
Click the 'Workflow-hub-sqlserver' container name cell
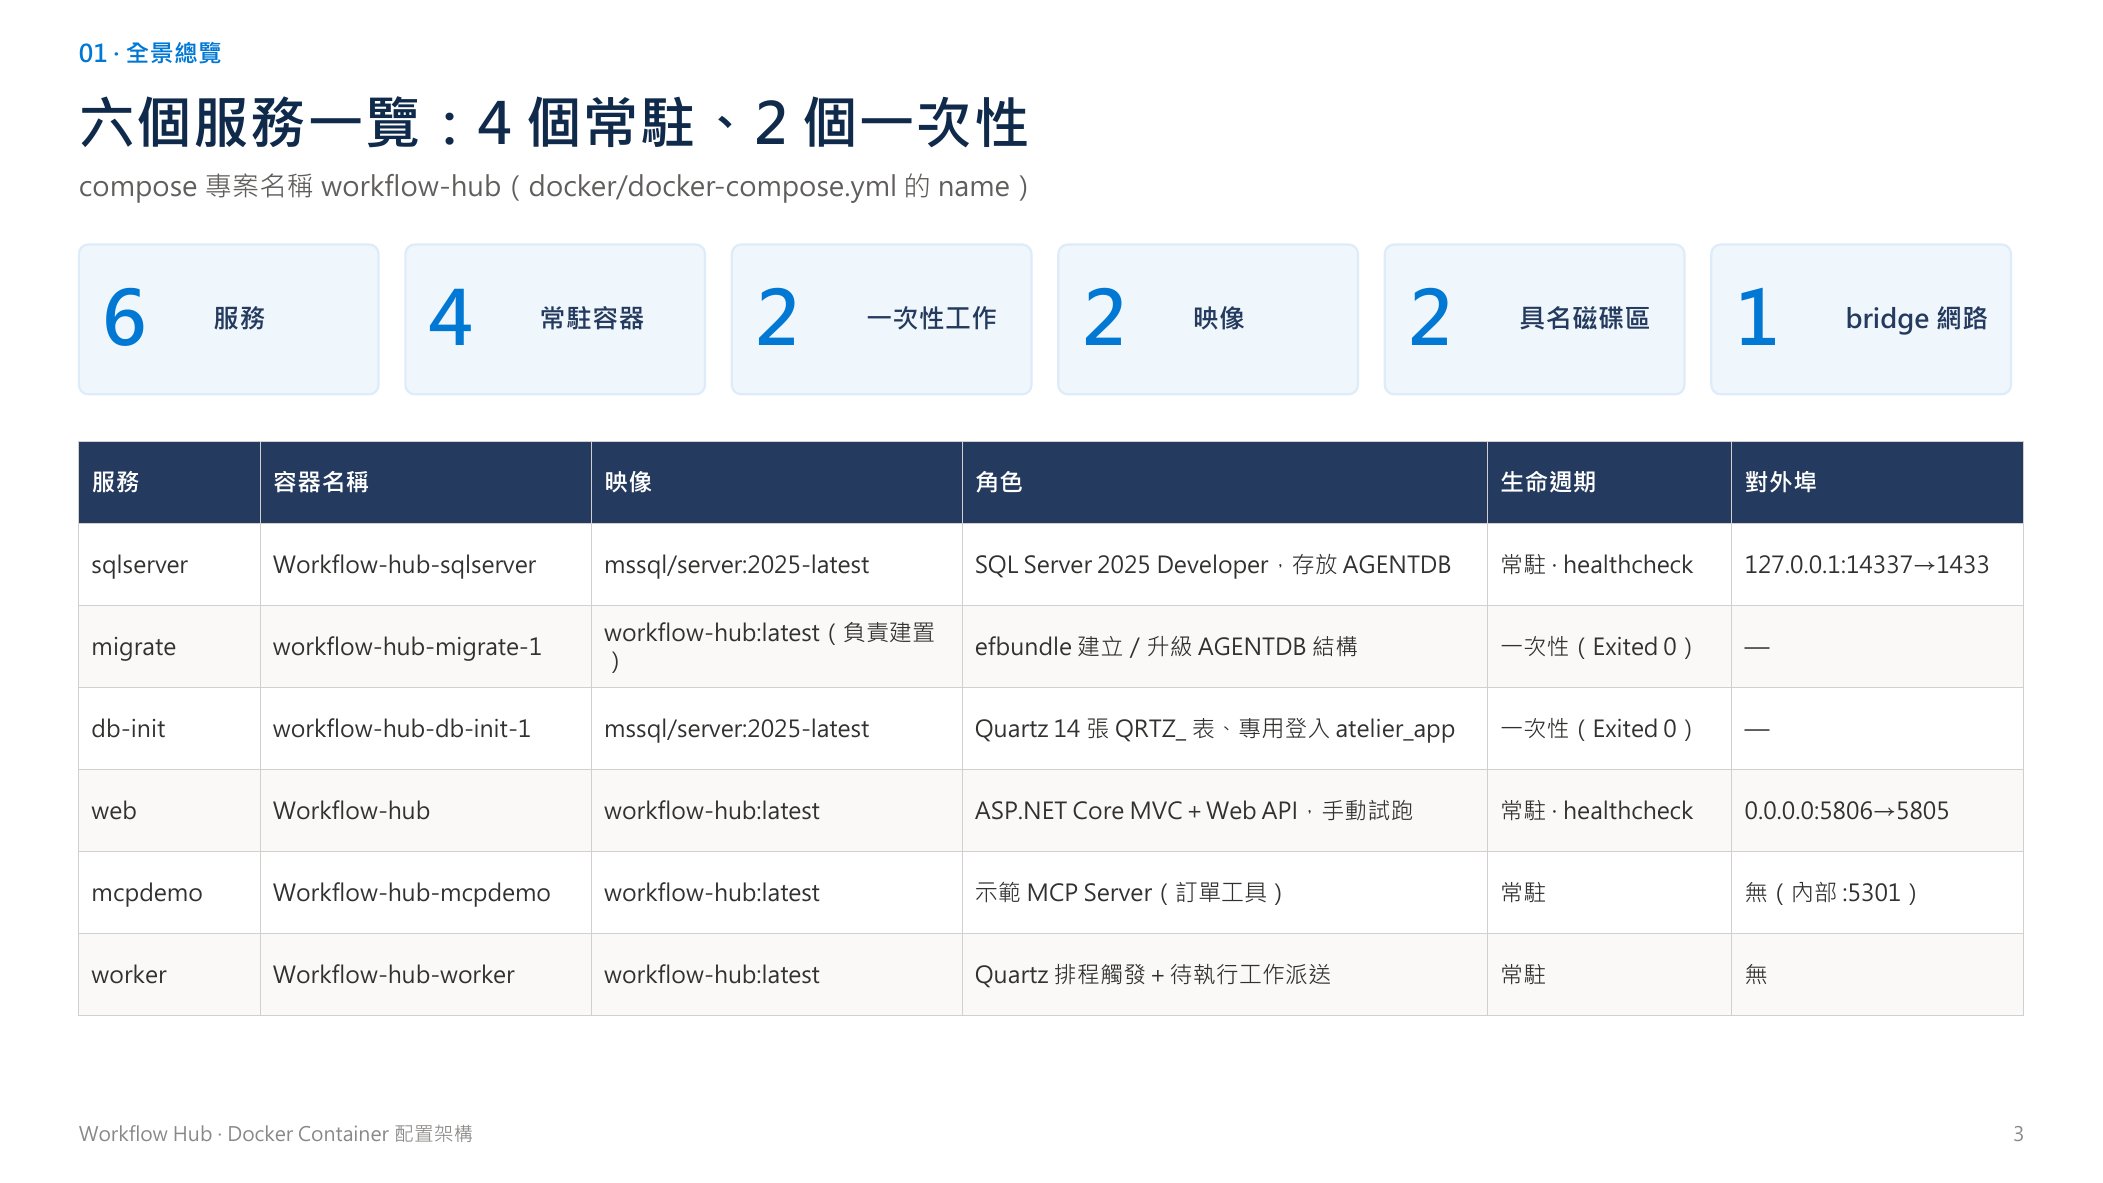click(426, 565)
